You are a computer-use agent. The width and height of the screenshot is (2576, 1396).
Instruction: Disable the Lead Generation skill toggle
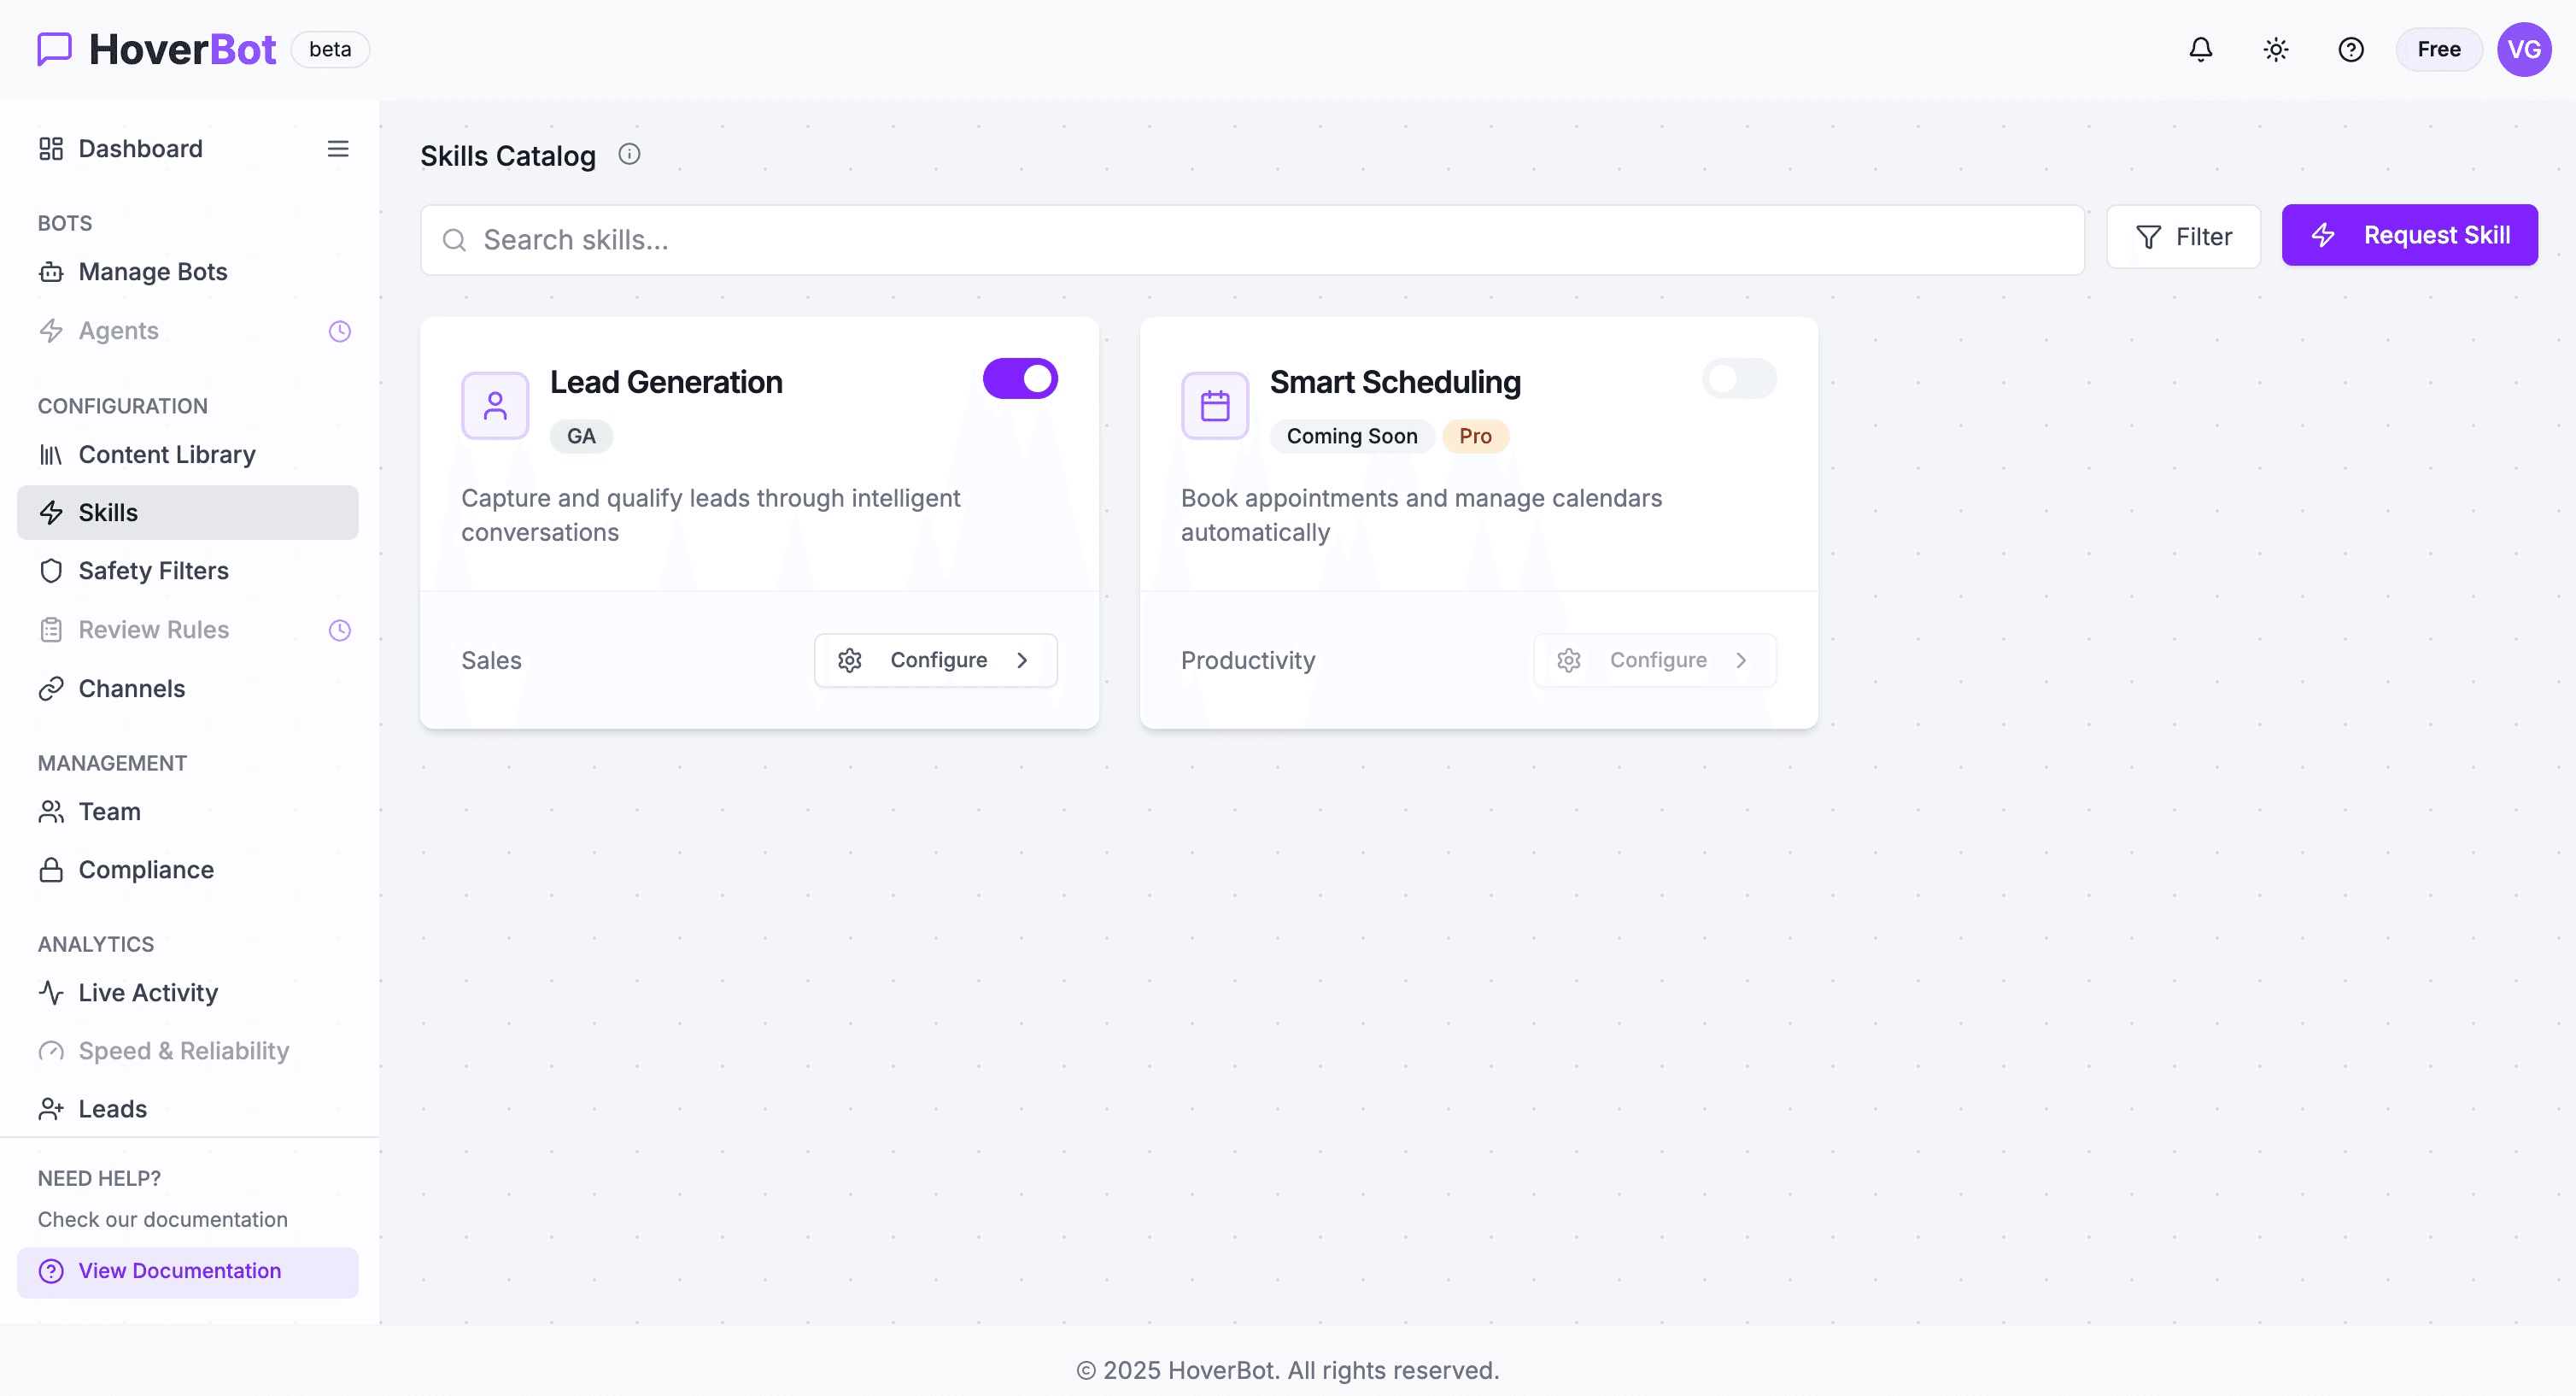coord(1020,378)
